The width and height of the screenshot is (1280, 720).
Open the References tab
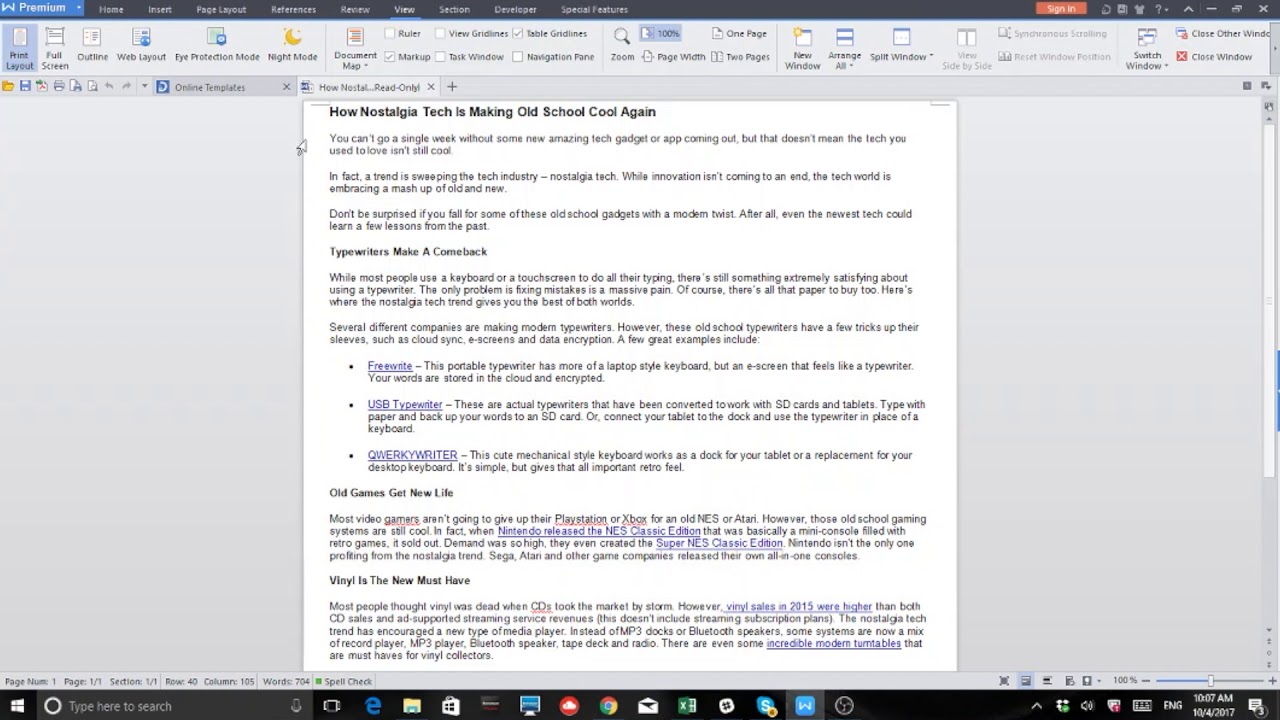click(x=293, y=9)
